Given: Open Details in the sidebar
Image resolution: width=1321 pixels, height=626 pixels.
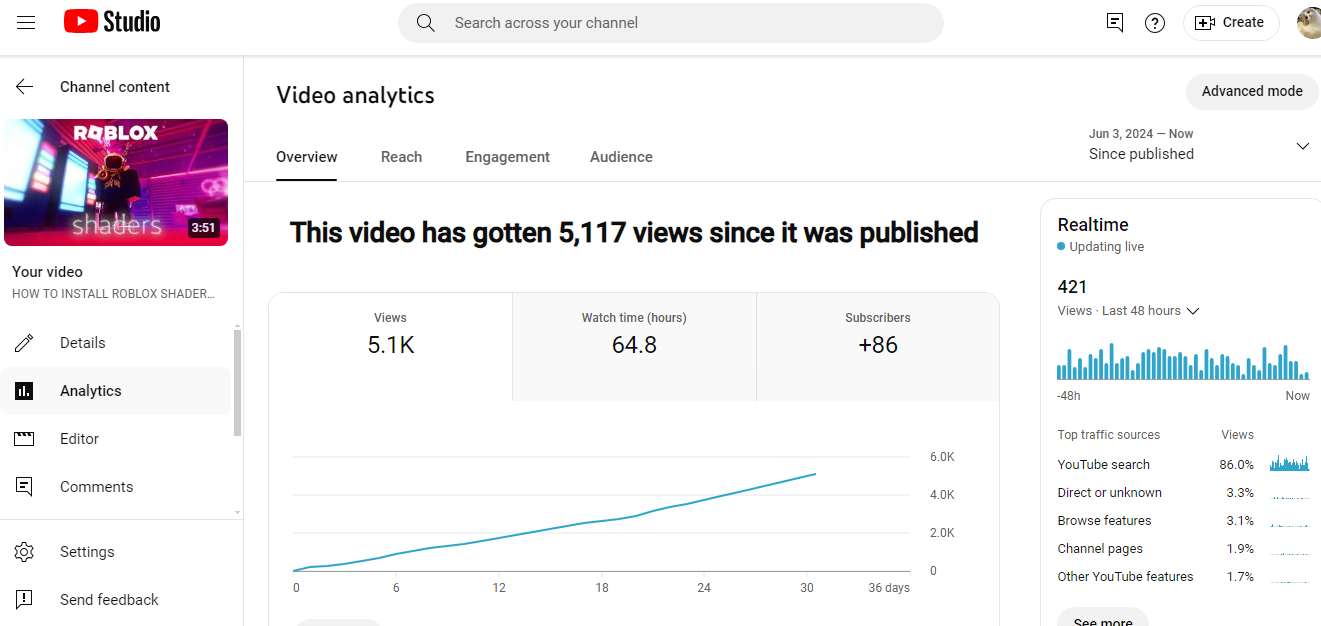Looking at the screenshot, I should (115, 343).
